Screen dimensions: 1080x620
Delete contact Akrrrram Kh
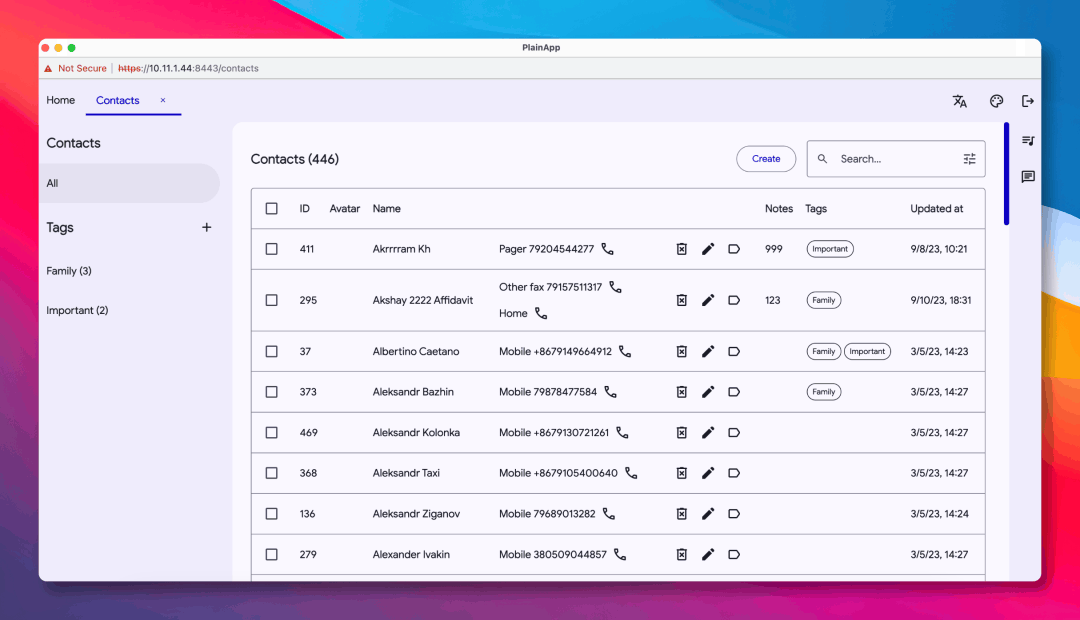click(682, 249)
